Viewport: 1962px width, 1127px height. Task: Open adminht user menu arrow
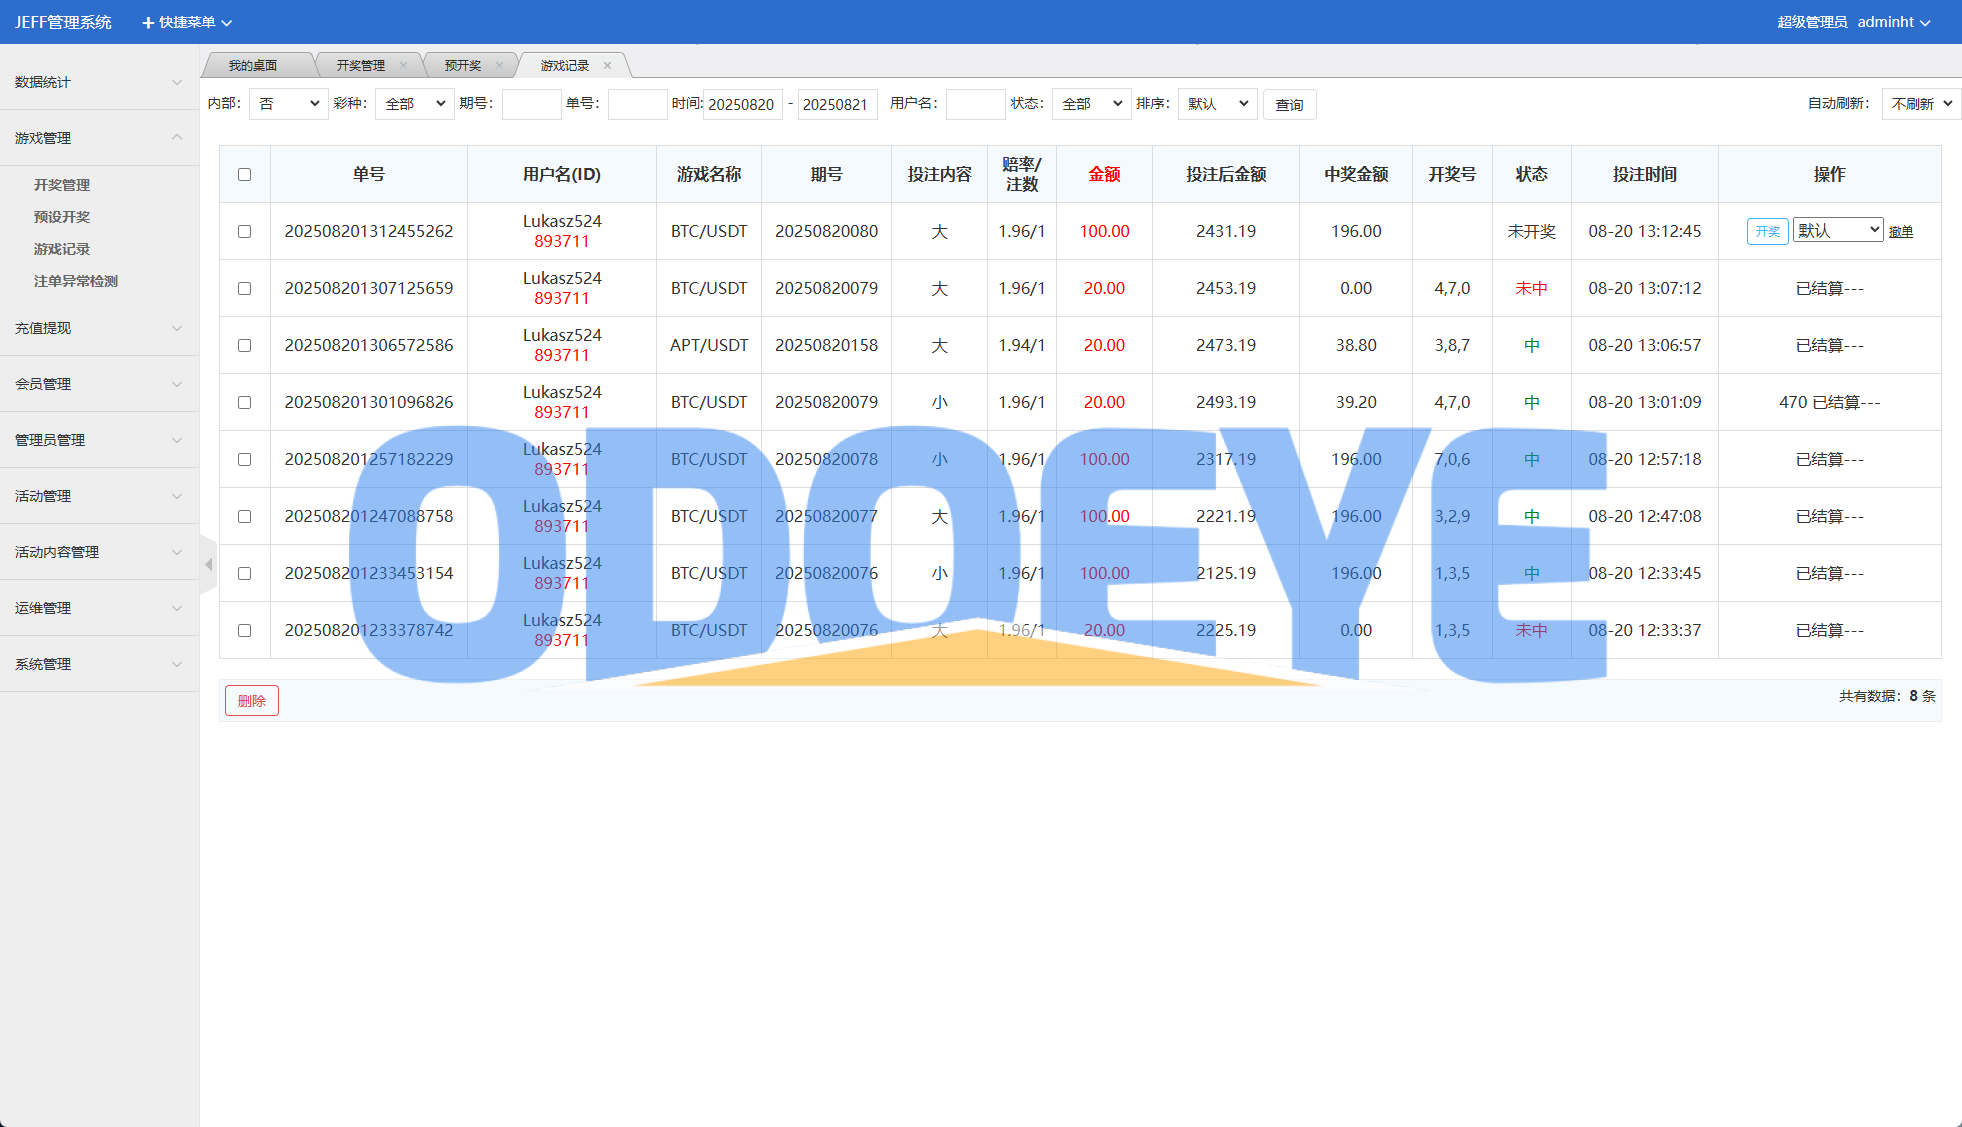[1925, 23]
